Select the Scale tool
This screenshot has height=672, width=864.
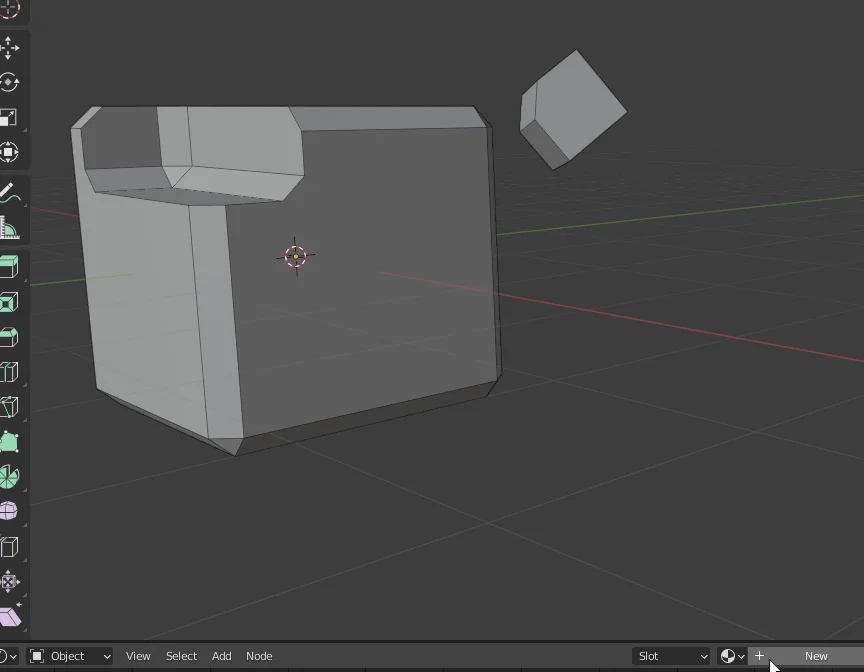pos(12,117)
